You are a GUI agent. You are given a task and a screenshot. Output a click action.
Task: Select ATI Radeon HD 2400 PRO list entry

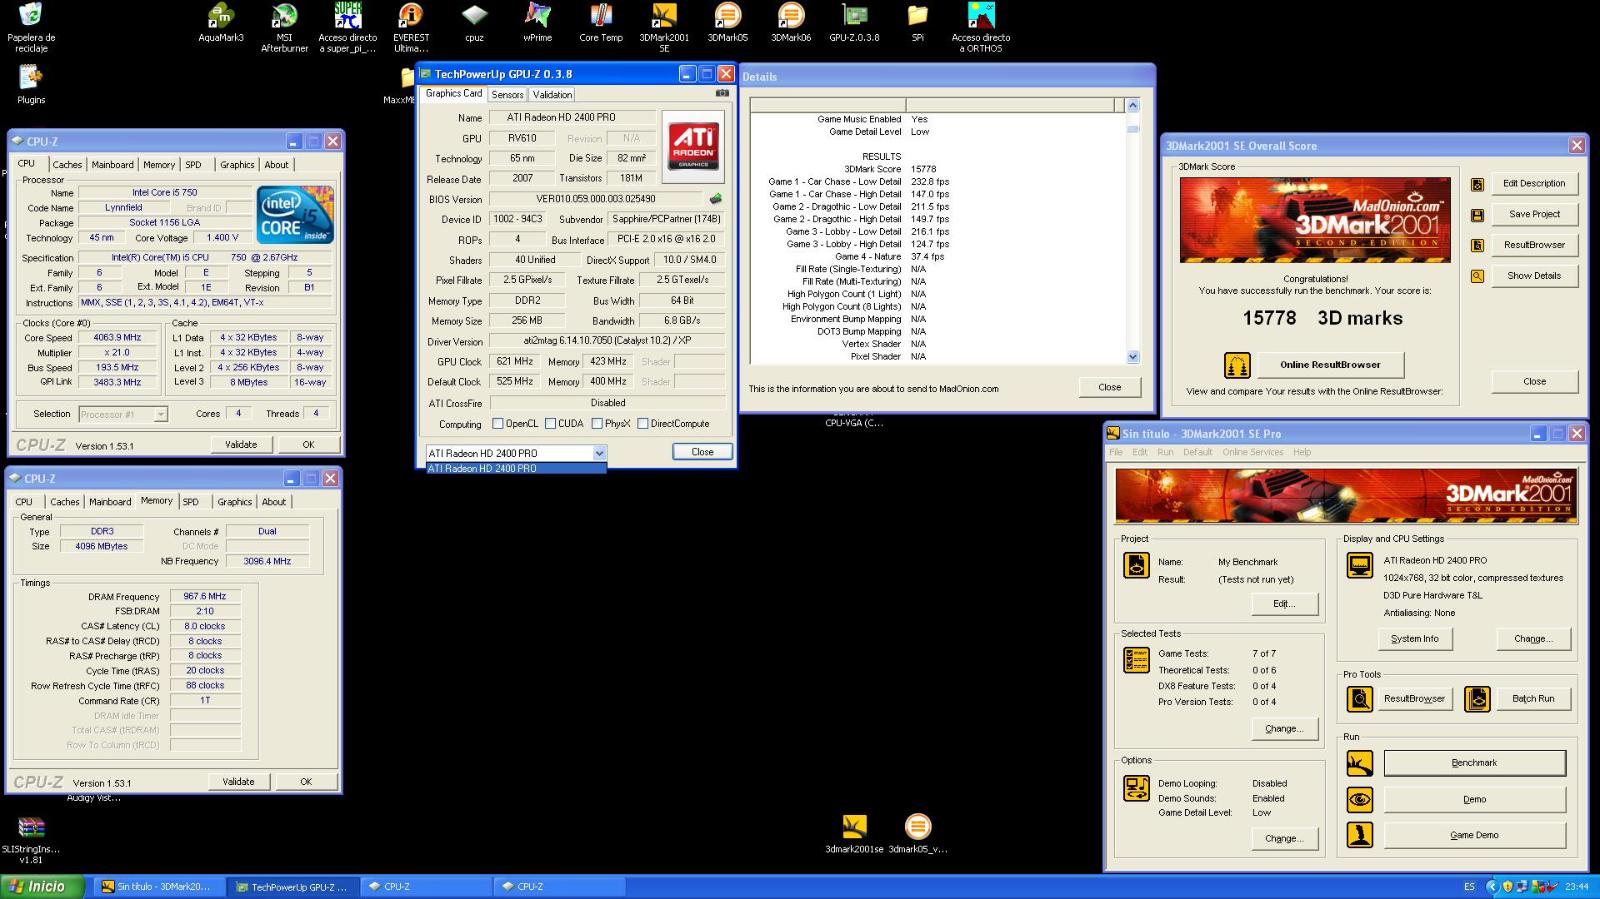pos(516,468)
